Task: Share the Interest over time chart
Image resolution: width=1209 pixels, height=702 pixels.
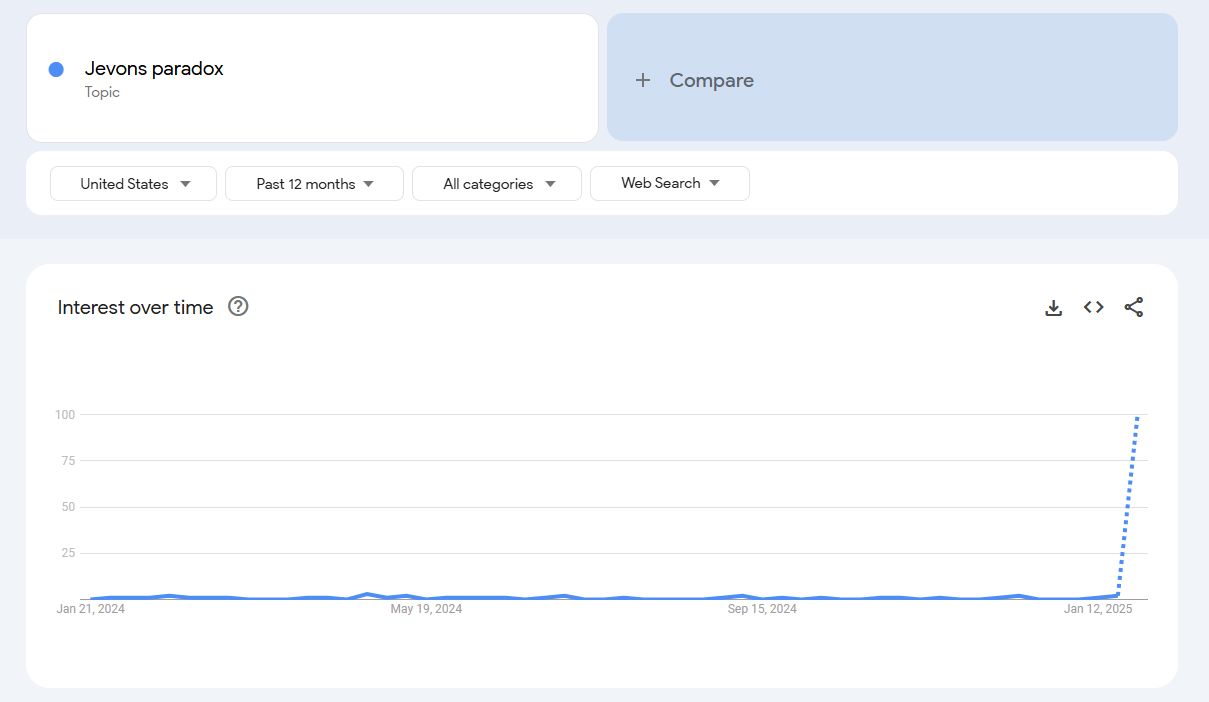Action: coord(1133,307)
